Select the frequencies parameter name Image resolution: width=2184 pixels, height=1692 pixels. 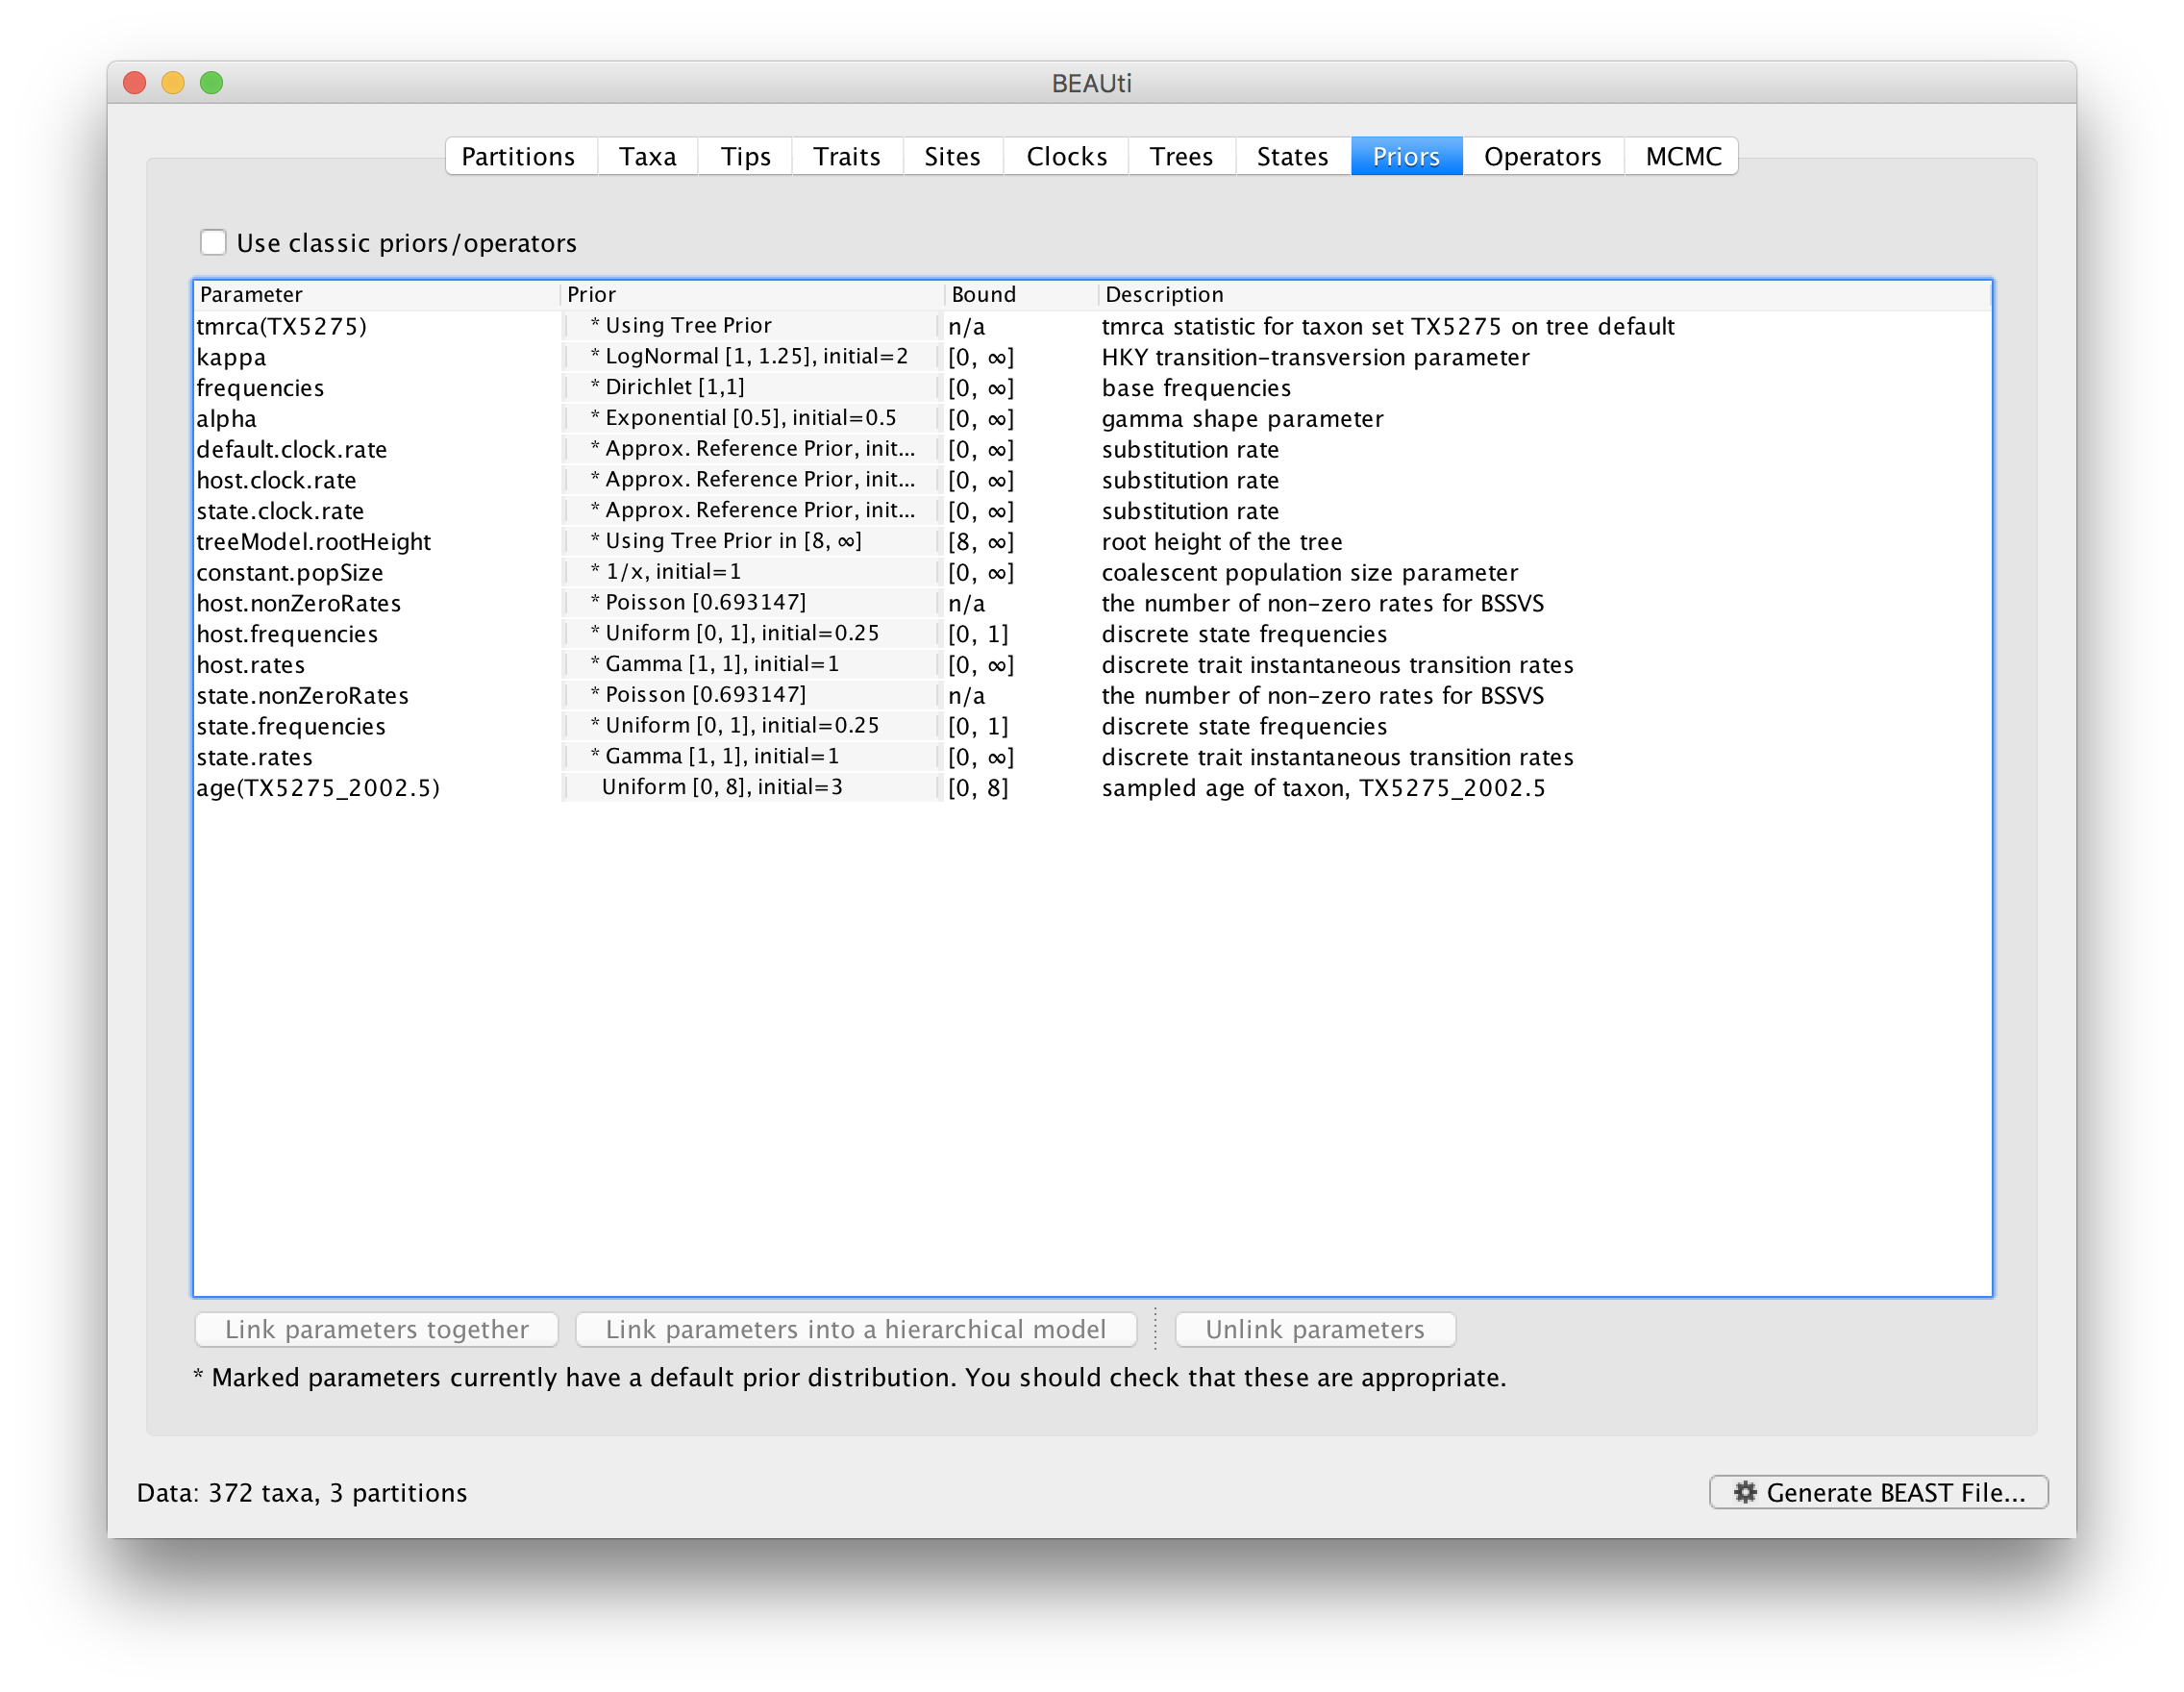(260, 388)
